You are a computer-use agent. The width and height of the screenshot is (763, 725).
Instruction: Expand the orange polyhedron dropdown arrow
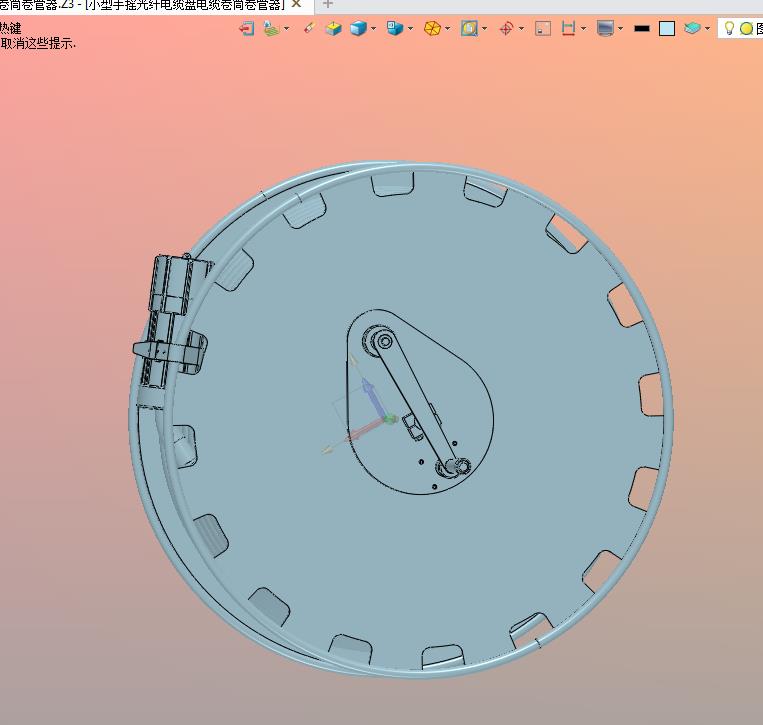pos(448,29)
